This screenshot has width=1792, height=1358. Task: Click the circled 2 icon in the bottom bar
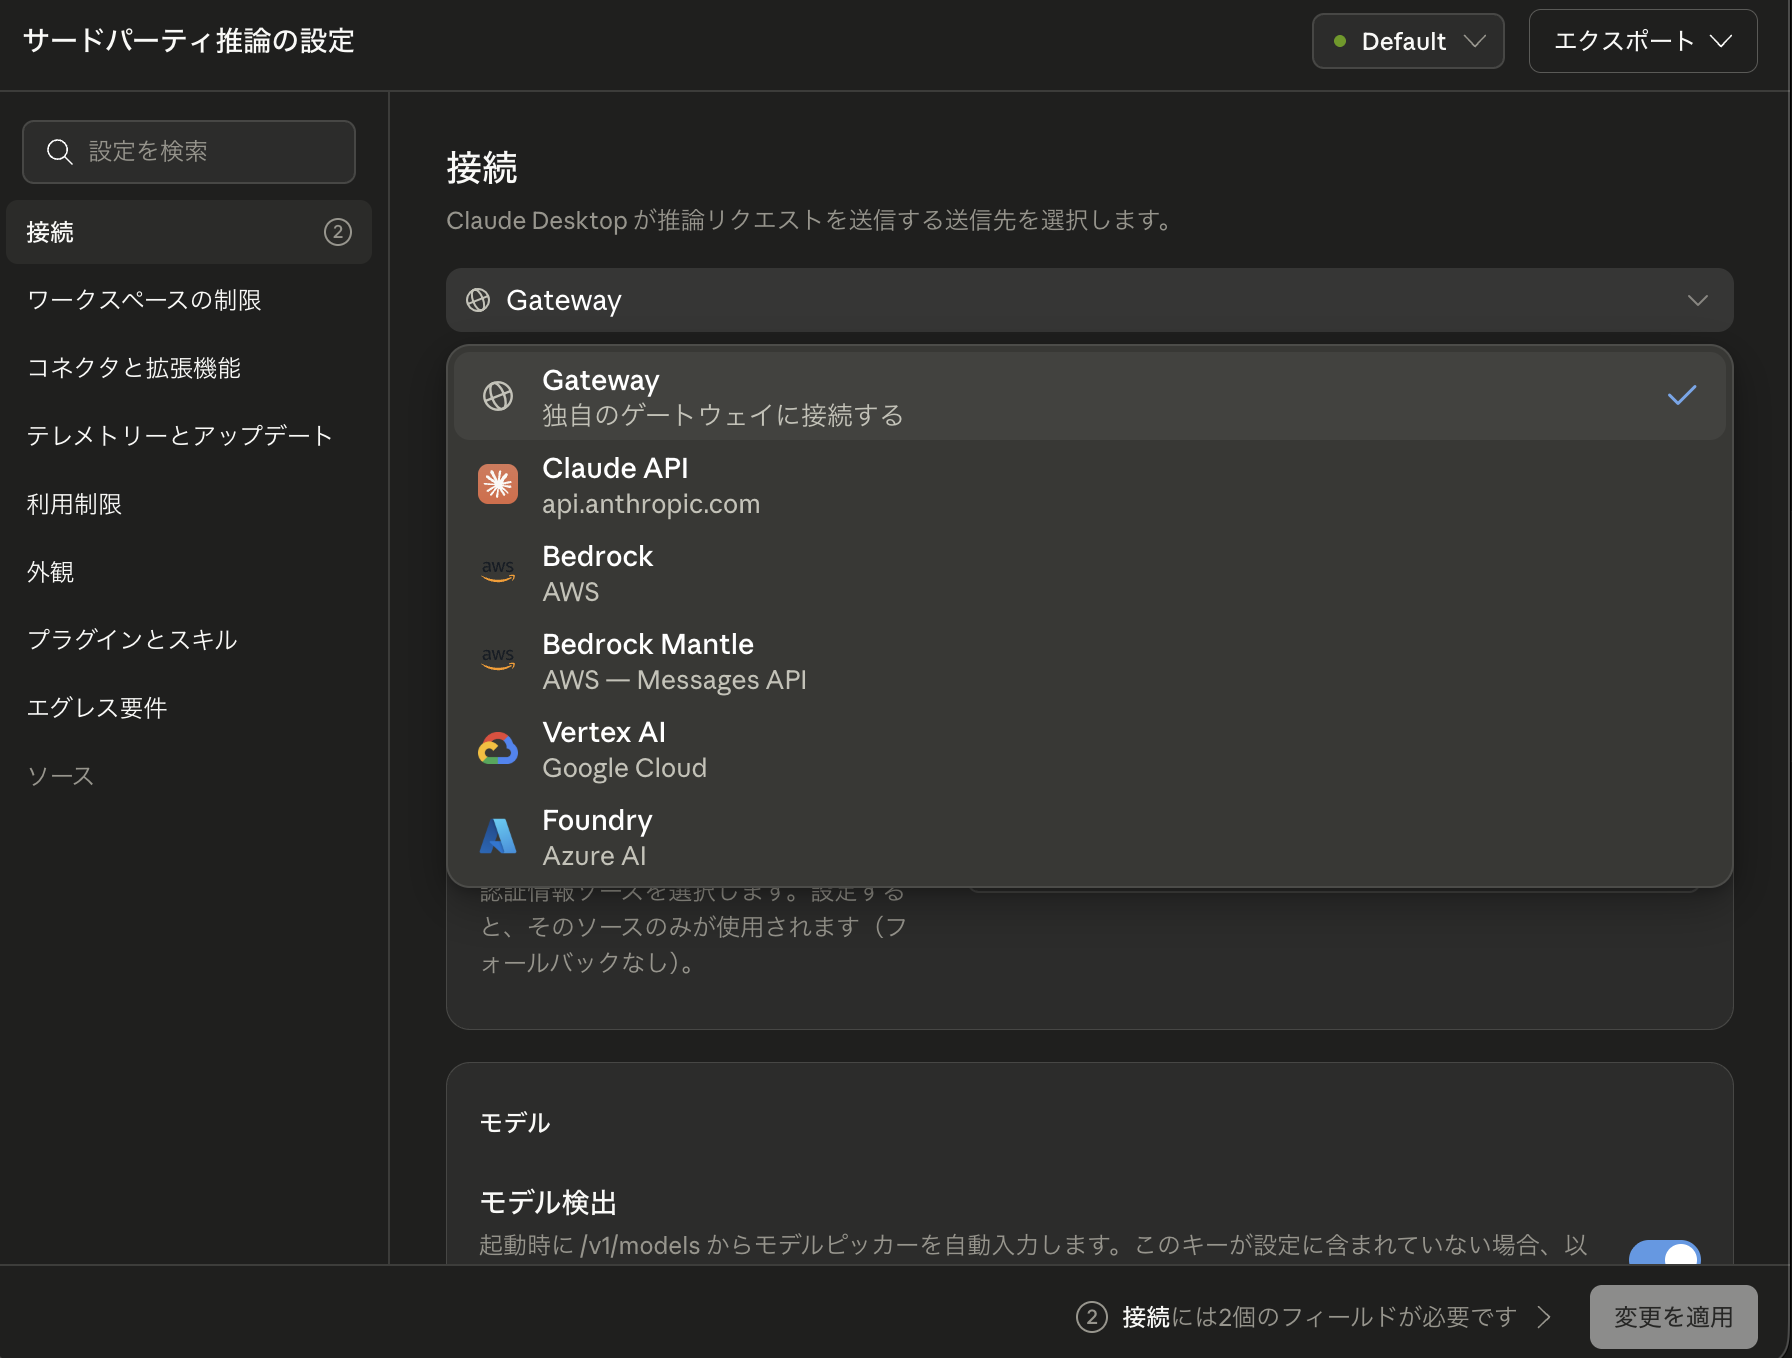[x=1092, y=1317]
